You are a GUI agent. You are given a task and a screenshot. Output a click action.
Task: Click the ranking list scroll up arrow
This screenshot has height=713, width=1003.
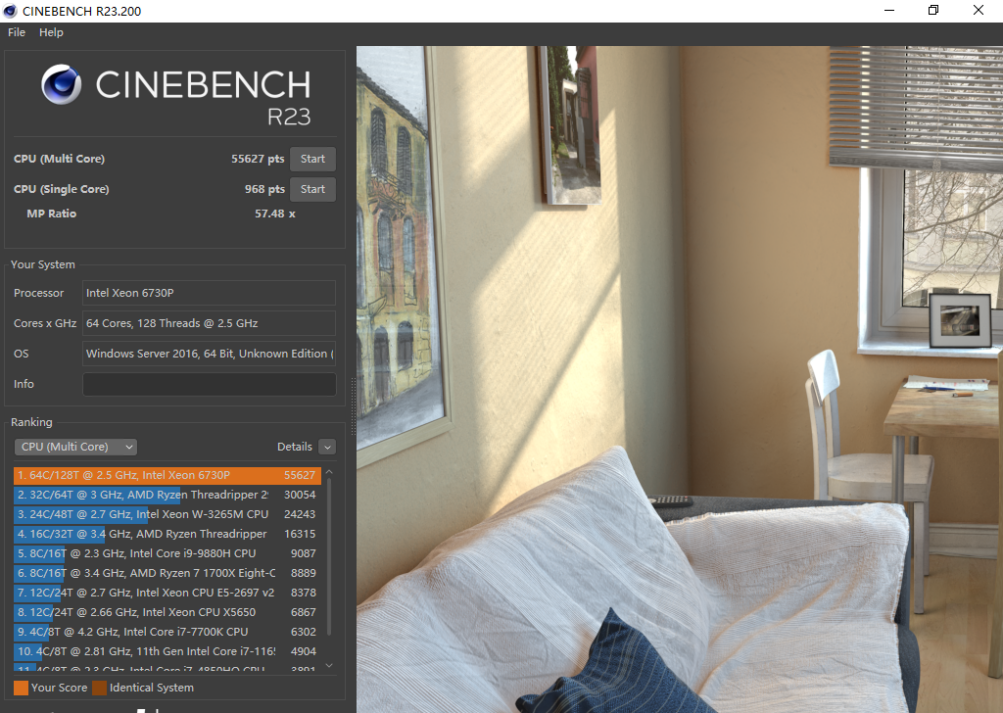pos(329,472)
